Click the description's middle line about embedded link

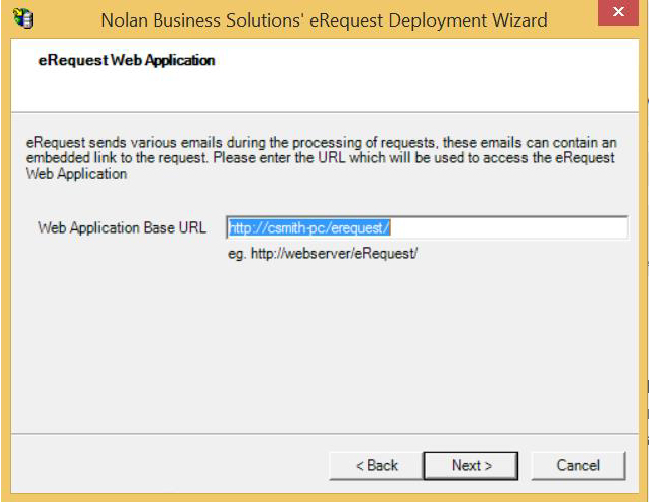point(320,159)
